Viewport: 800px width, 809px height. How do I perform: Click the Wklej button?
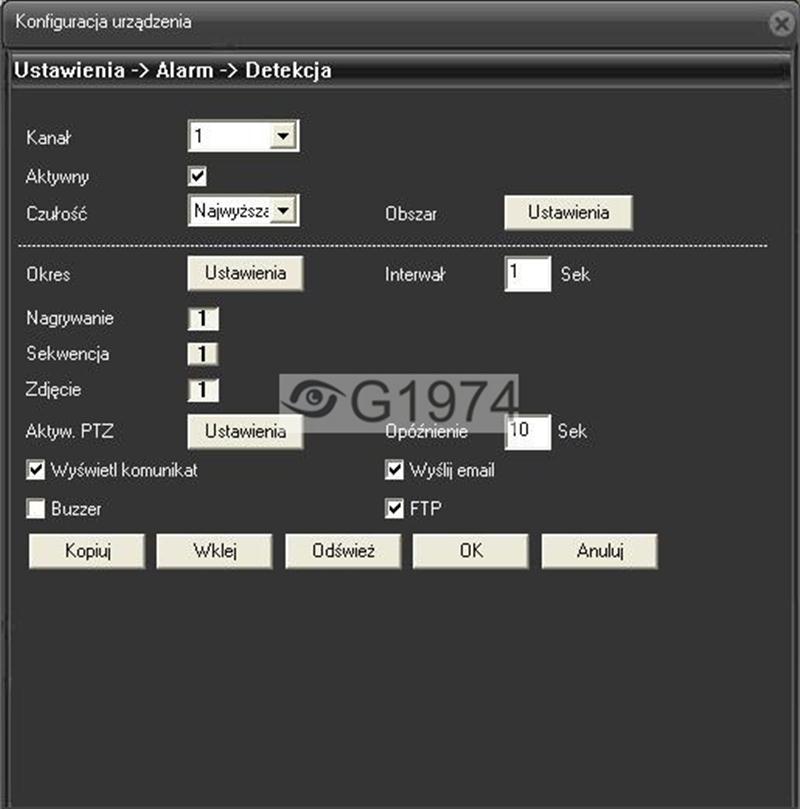coord(215,551)
